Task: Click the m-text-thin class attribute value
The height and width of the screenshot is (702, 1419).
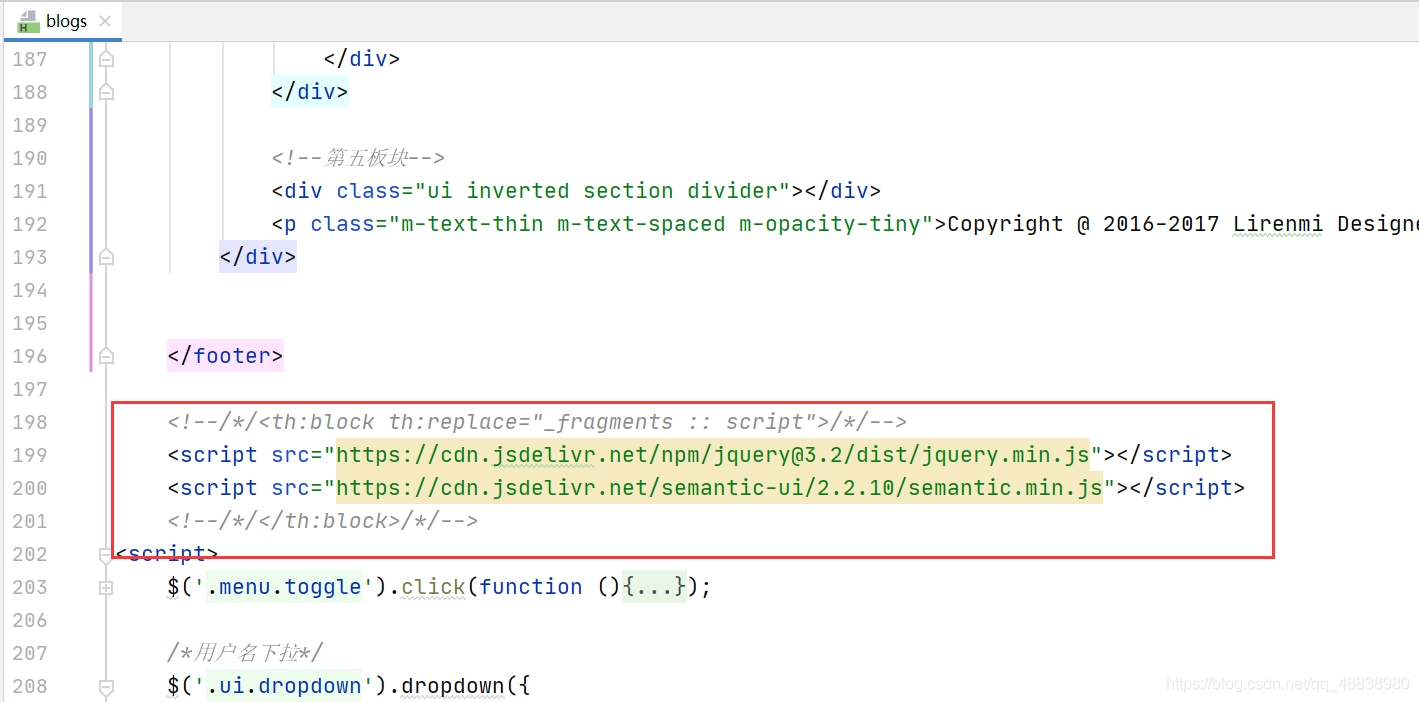Action: click(x=661, y=224)
